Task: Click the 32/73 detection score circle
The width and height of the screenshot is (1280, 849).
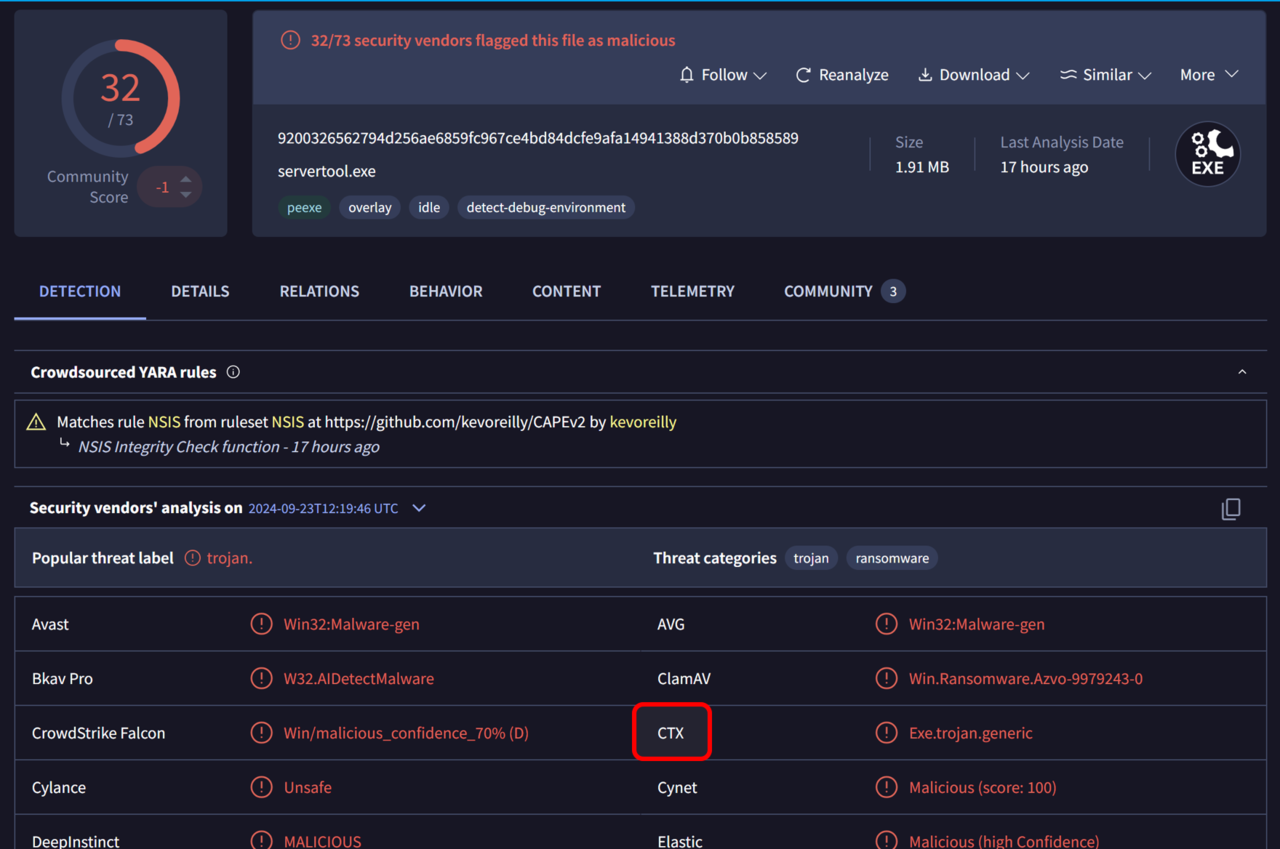Action: tap(121, 98)
